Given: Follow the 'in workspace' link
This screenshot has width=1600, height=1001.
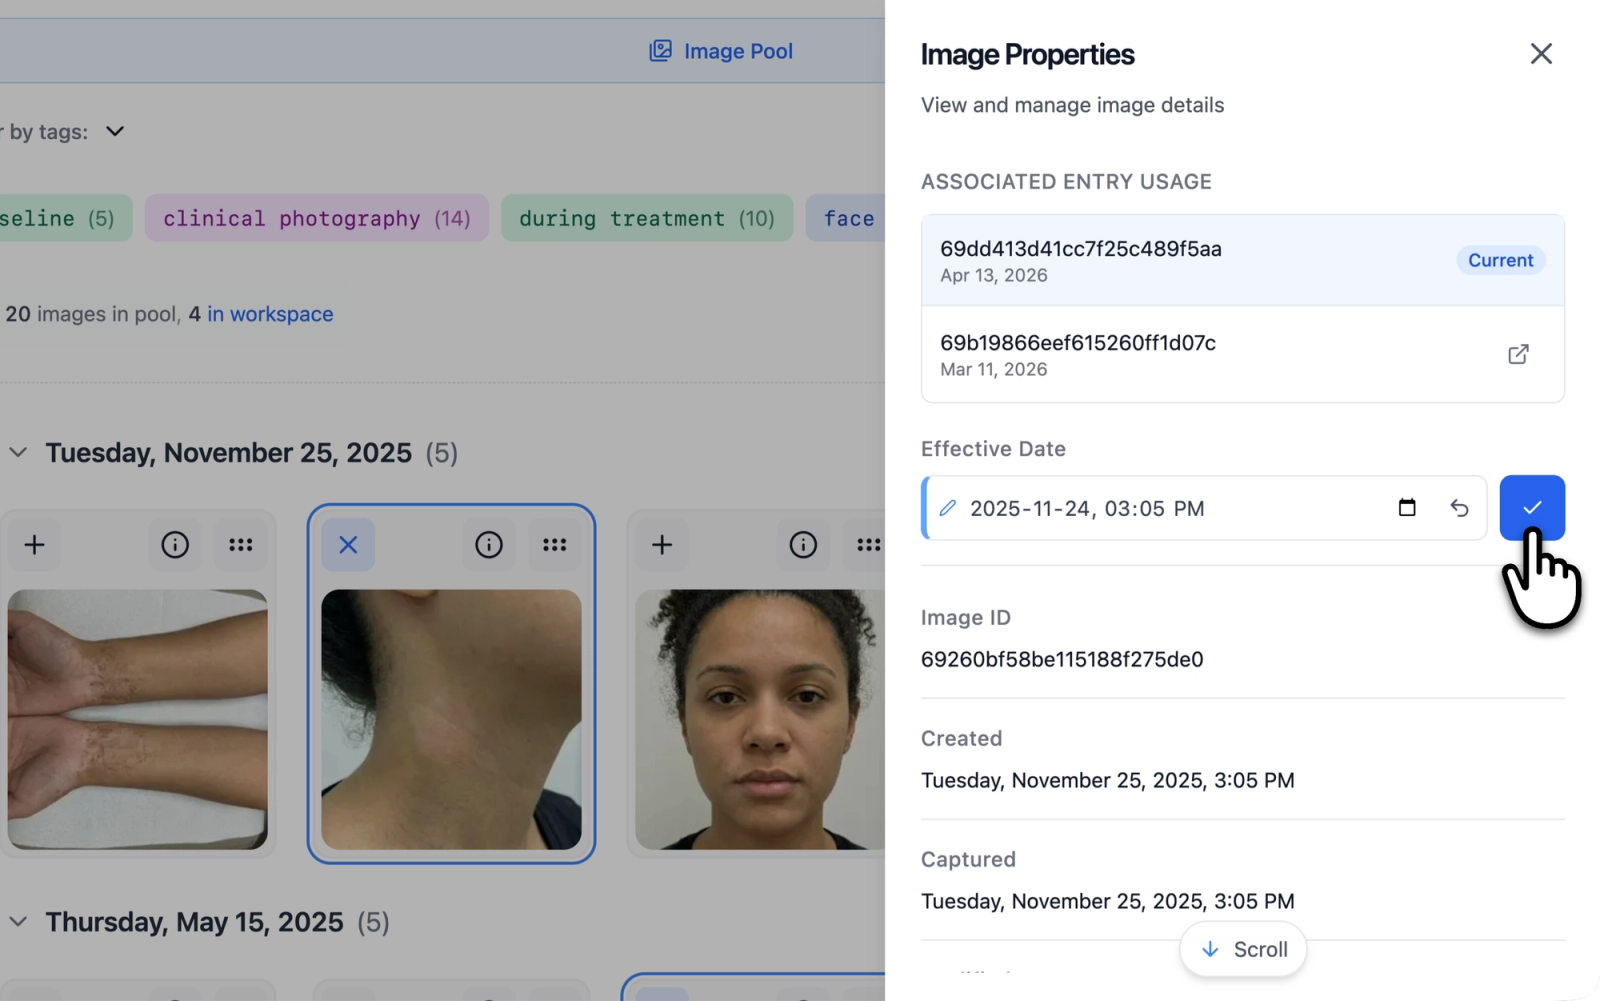Looking at the screenshot, I should [270, 314].
